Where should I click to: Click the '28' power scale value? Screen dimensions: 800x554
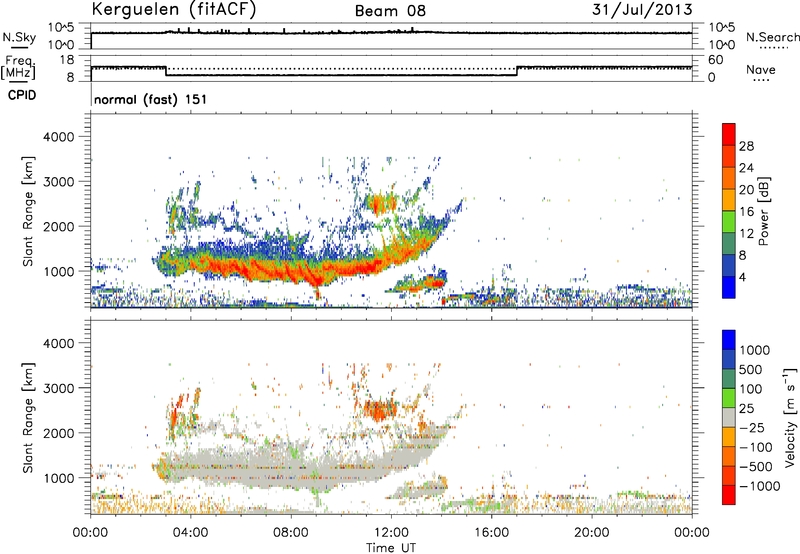(x=746, y=146)
